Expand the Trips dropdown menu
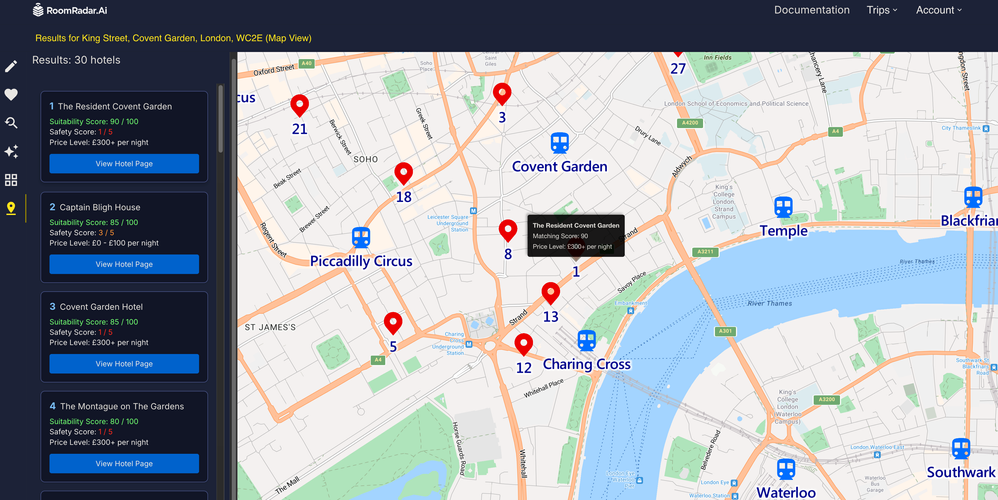998x500 pixels. tap(882, 10)
